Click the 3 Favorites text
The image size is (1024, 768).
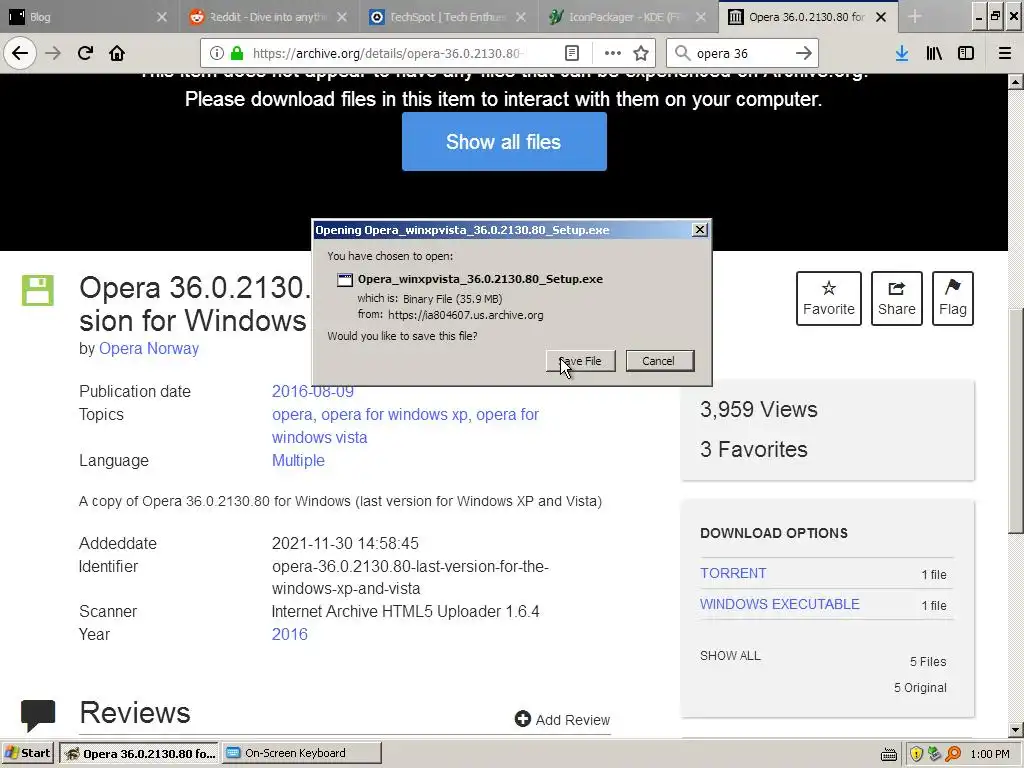point(754,449)
